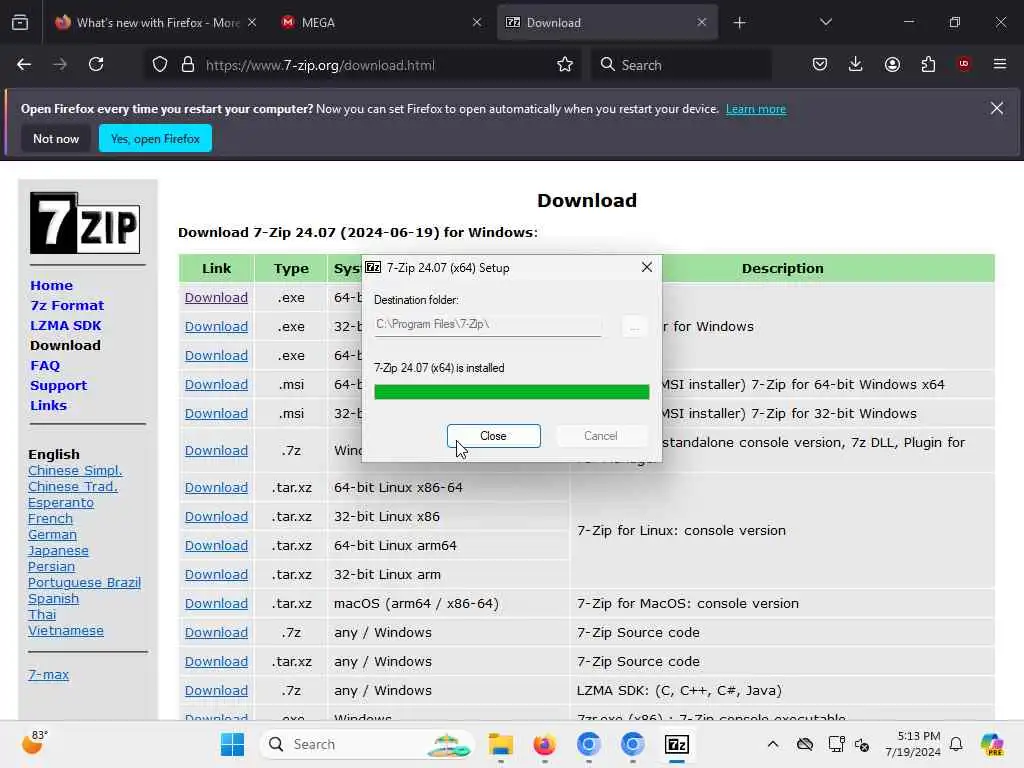Open a new browser tab with plus
Screen dimensions: 1024x768
point(739,23)
